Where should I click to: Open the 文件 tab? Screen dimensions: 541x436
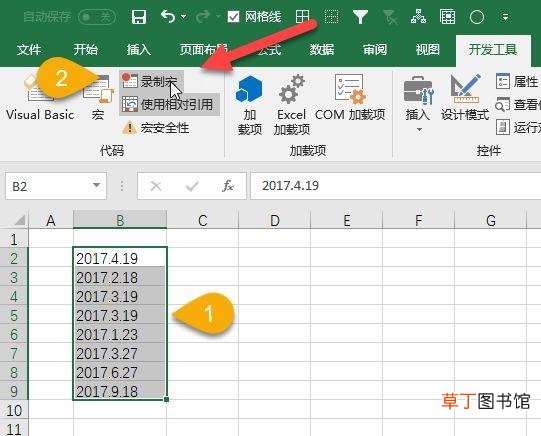29,50
